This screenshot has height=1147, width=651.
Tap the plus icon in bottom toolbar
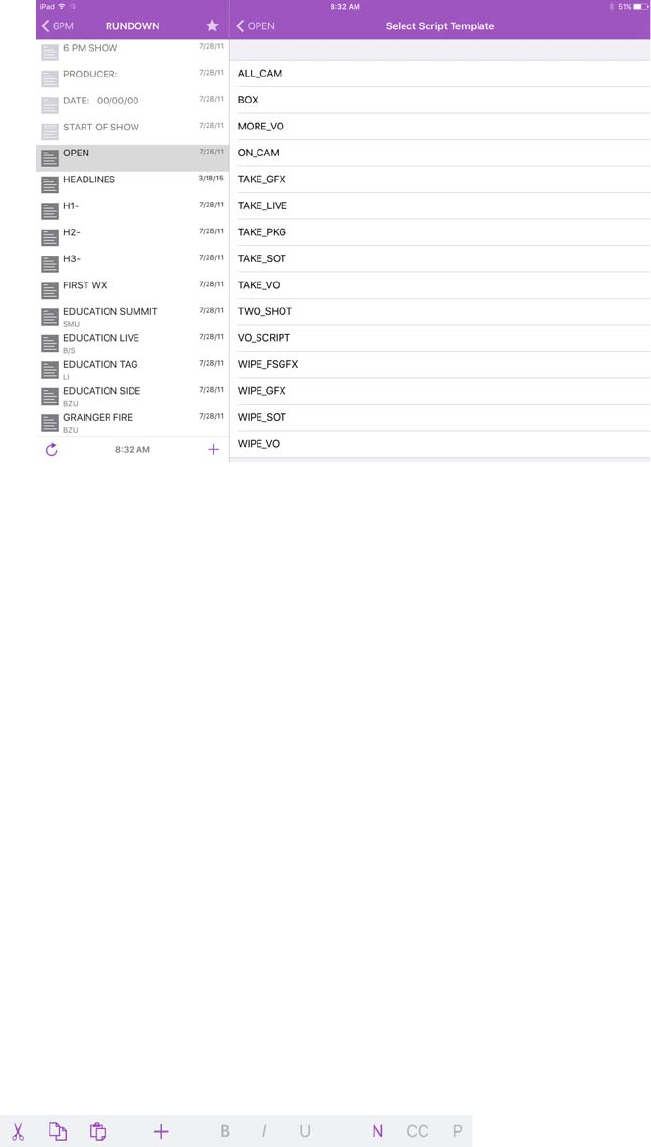click(x=161, y=1131)
